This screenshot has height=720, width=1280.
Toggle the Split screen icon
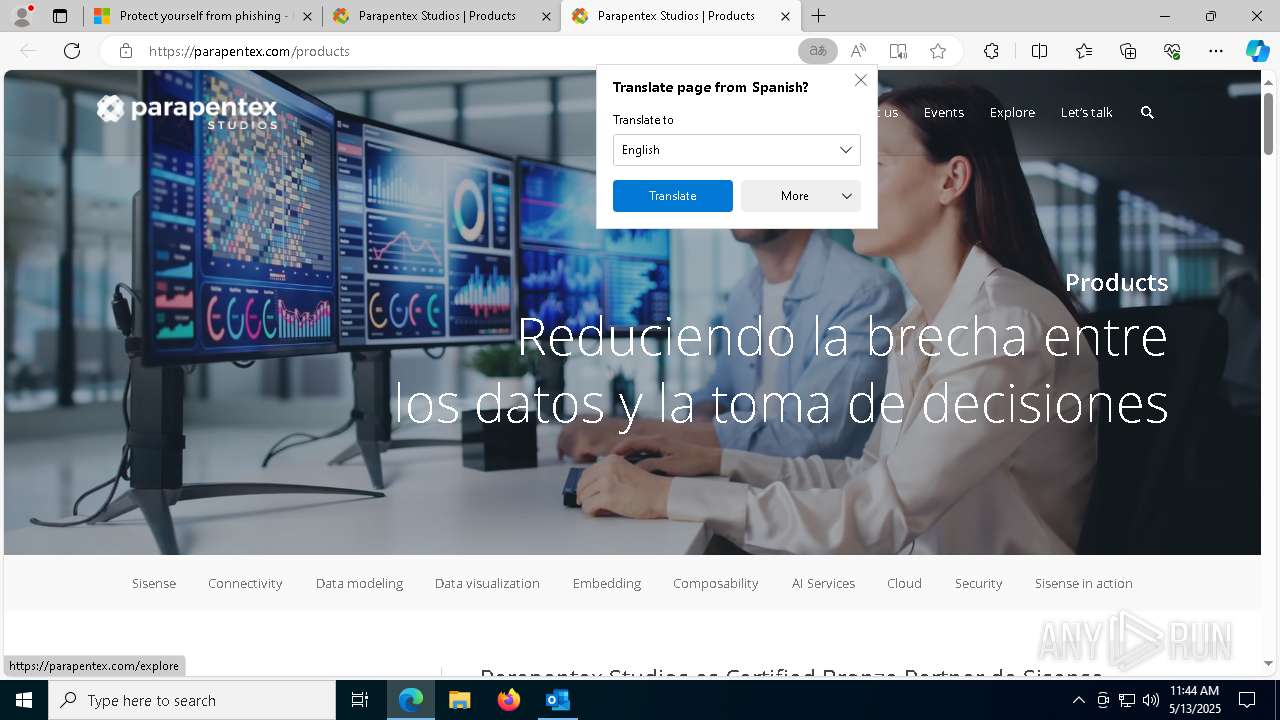tap(1039, 51)
